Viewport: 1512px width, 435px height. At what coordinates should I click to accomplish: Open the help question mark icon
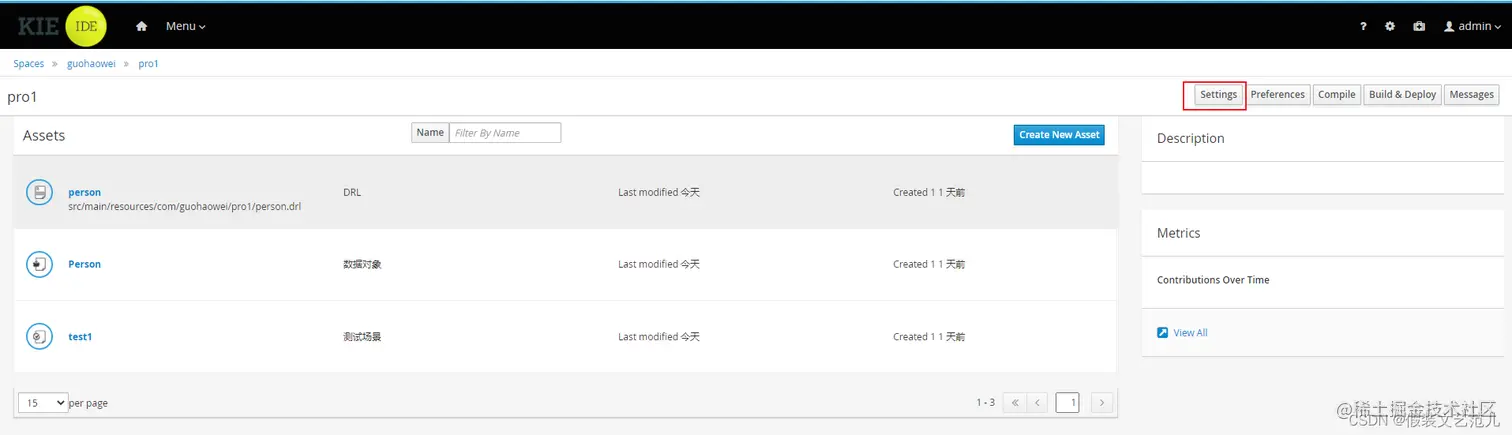tap(1363, 27)
